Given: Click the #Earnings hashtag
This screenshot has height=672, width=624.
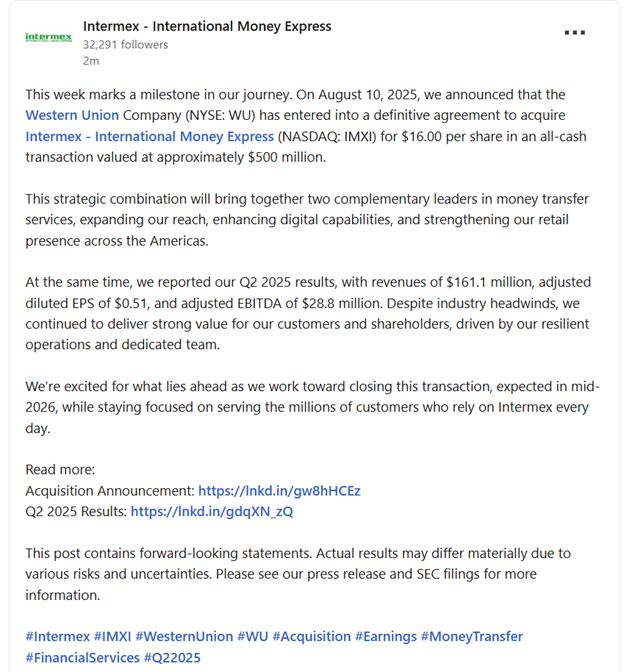Looking at the screenshot, I should (x=385, y=636).
